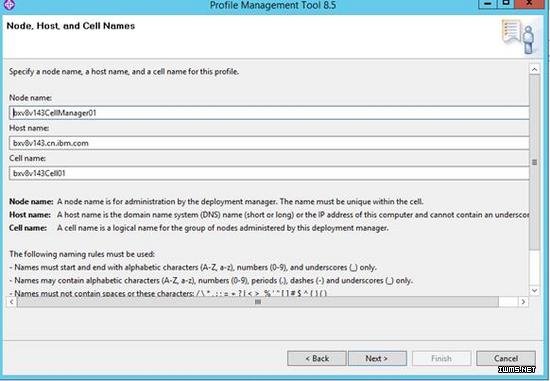Click the vertical scrollbar thumb
550x381 pixels.
(x=534, y=162)
